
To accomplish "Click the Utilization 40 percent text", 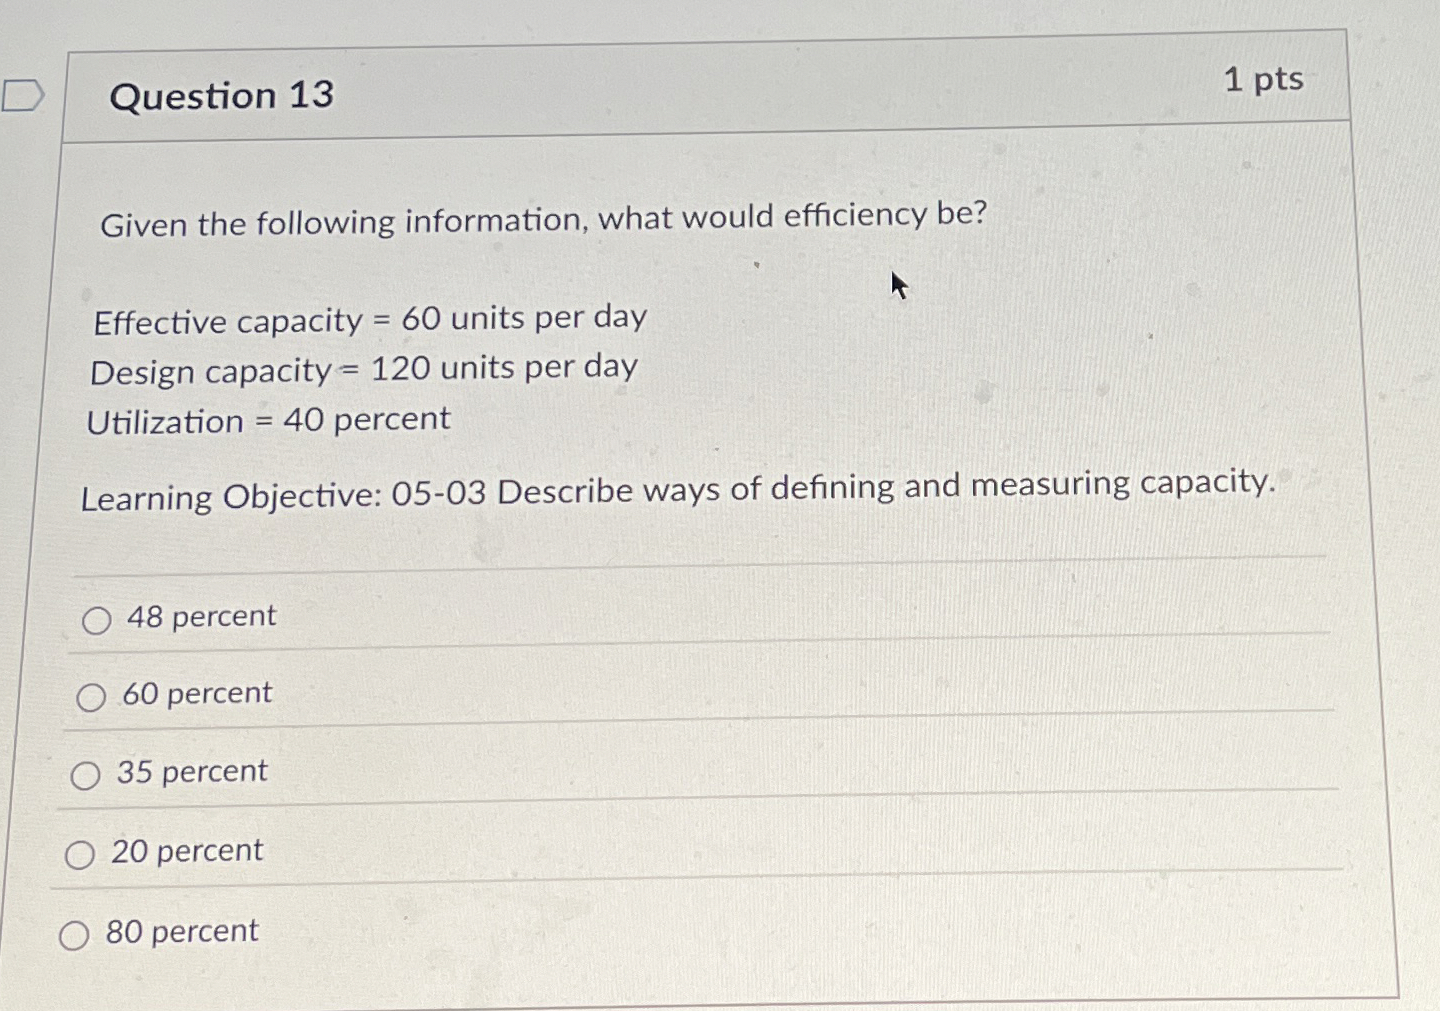I will [x=268, y=420].
